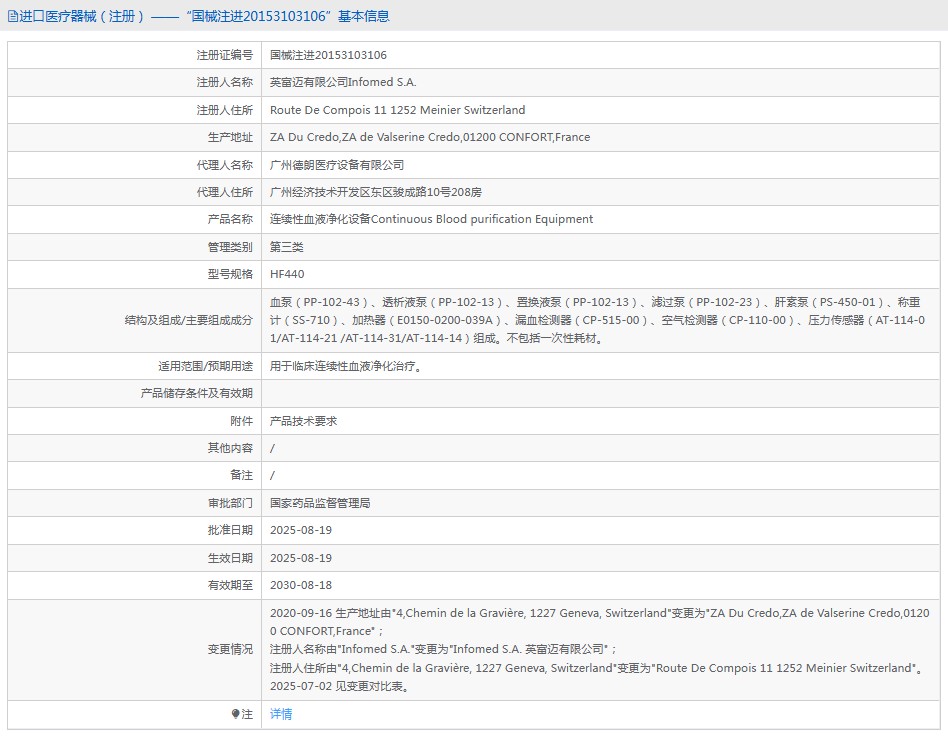
Task: Click the 代理人住所 label
Action: (x=224, y=192)
